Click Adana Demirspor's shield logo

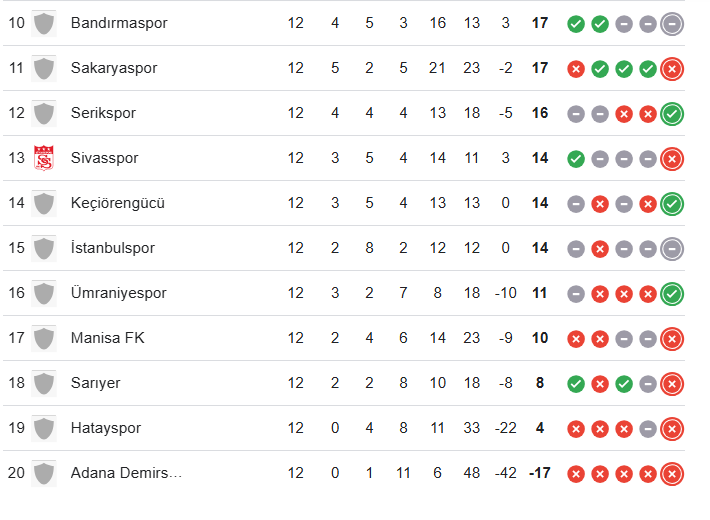44,473
